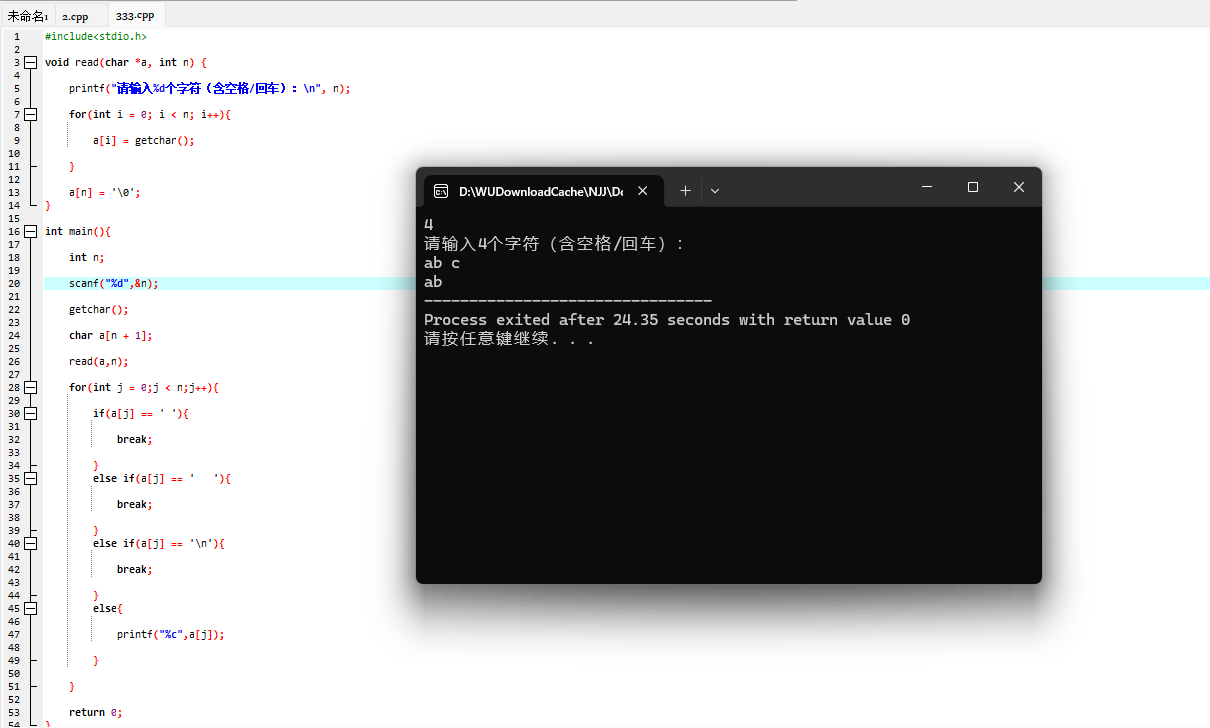Collapse fold marker at line 45 else block
This screenshot has height=728, width=1210.
(x=30, y=608)
